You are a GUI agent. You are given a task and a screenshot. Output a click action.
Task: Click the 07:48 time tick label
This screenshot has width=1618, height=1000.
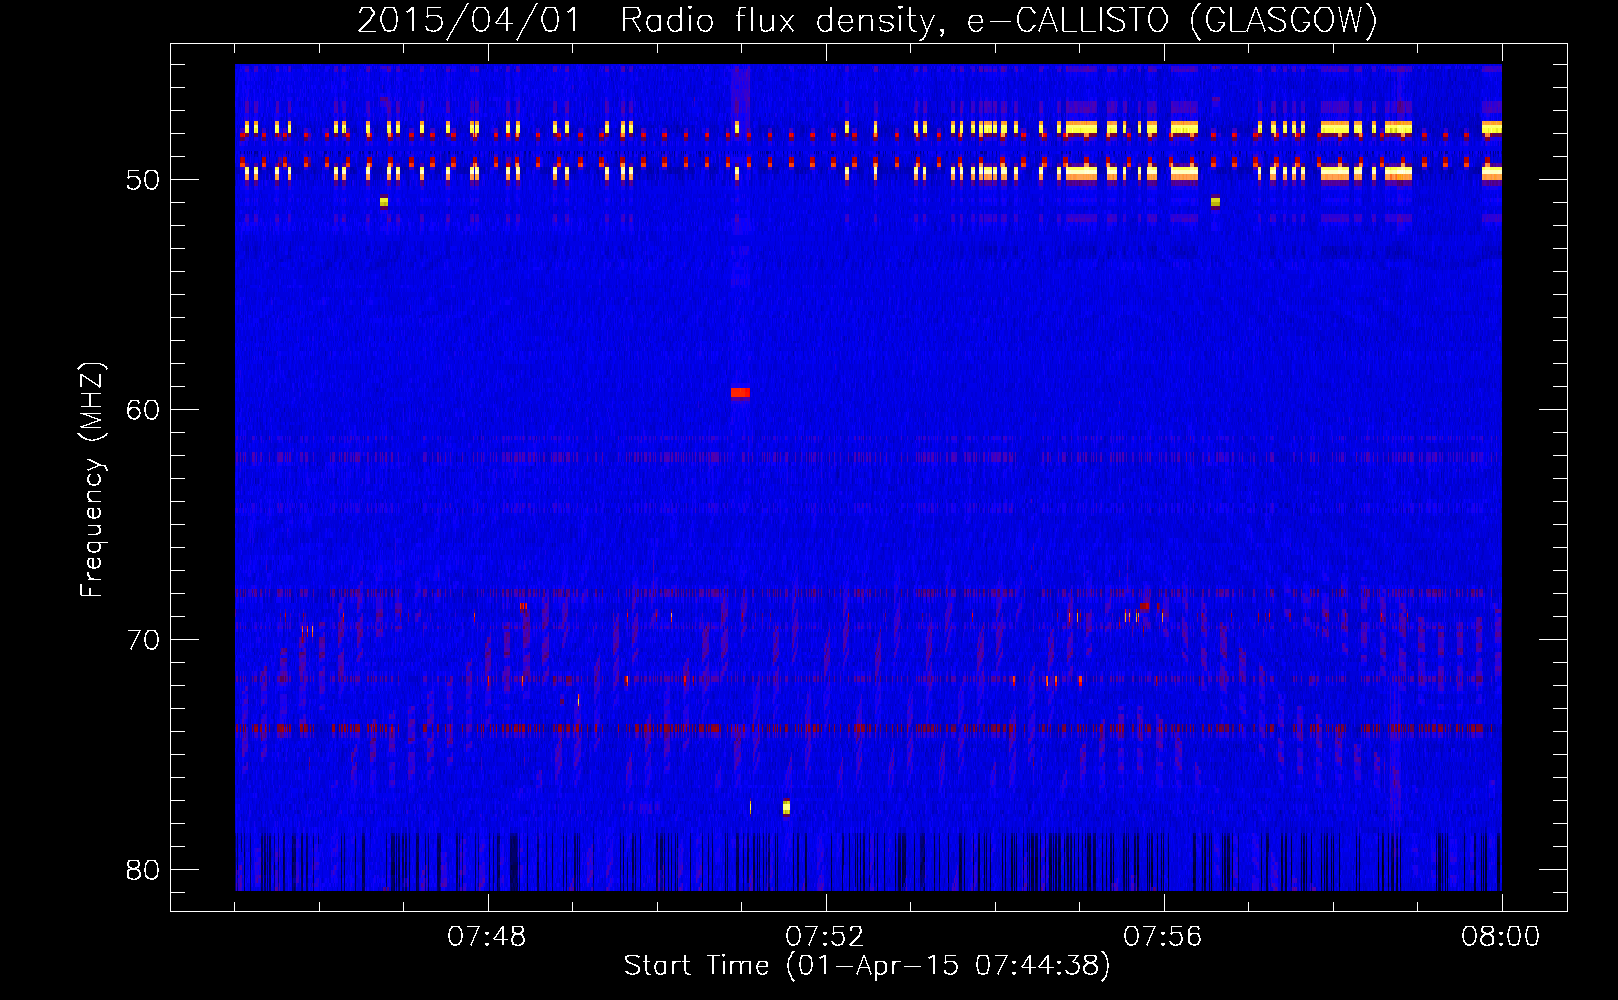(x=487, y=936)
